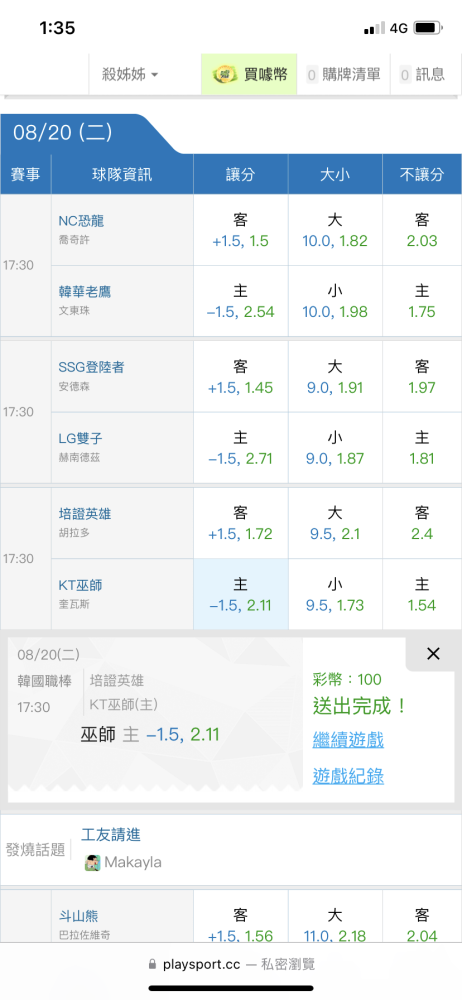Open the 遊戲紀錄 link
Image resolution: width=462 pixels, height=1000 pixels.
coord(348,776)
